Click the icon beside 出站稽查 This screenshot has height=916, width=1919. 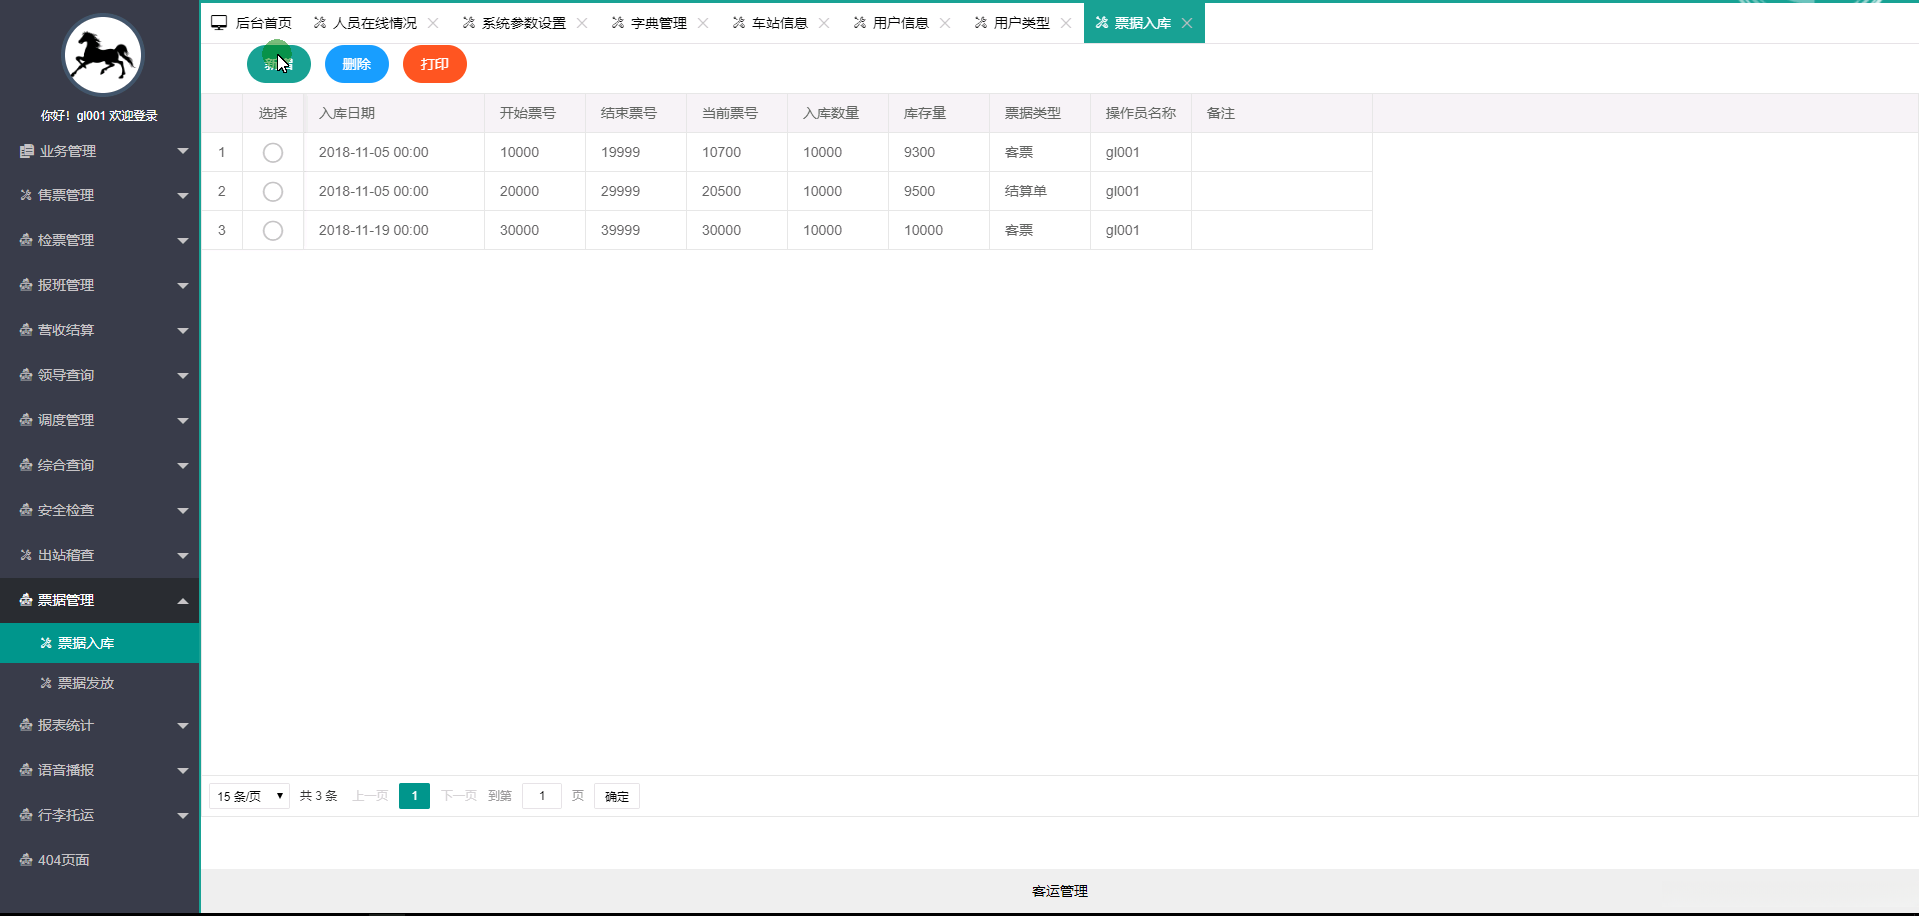(26, 555)
